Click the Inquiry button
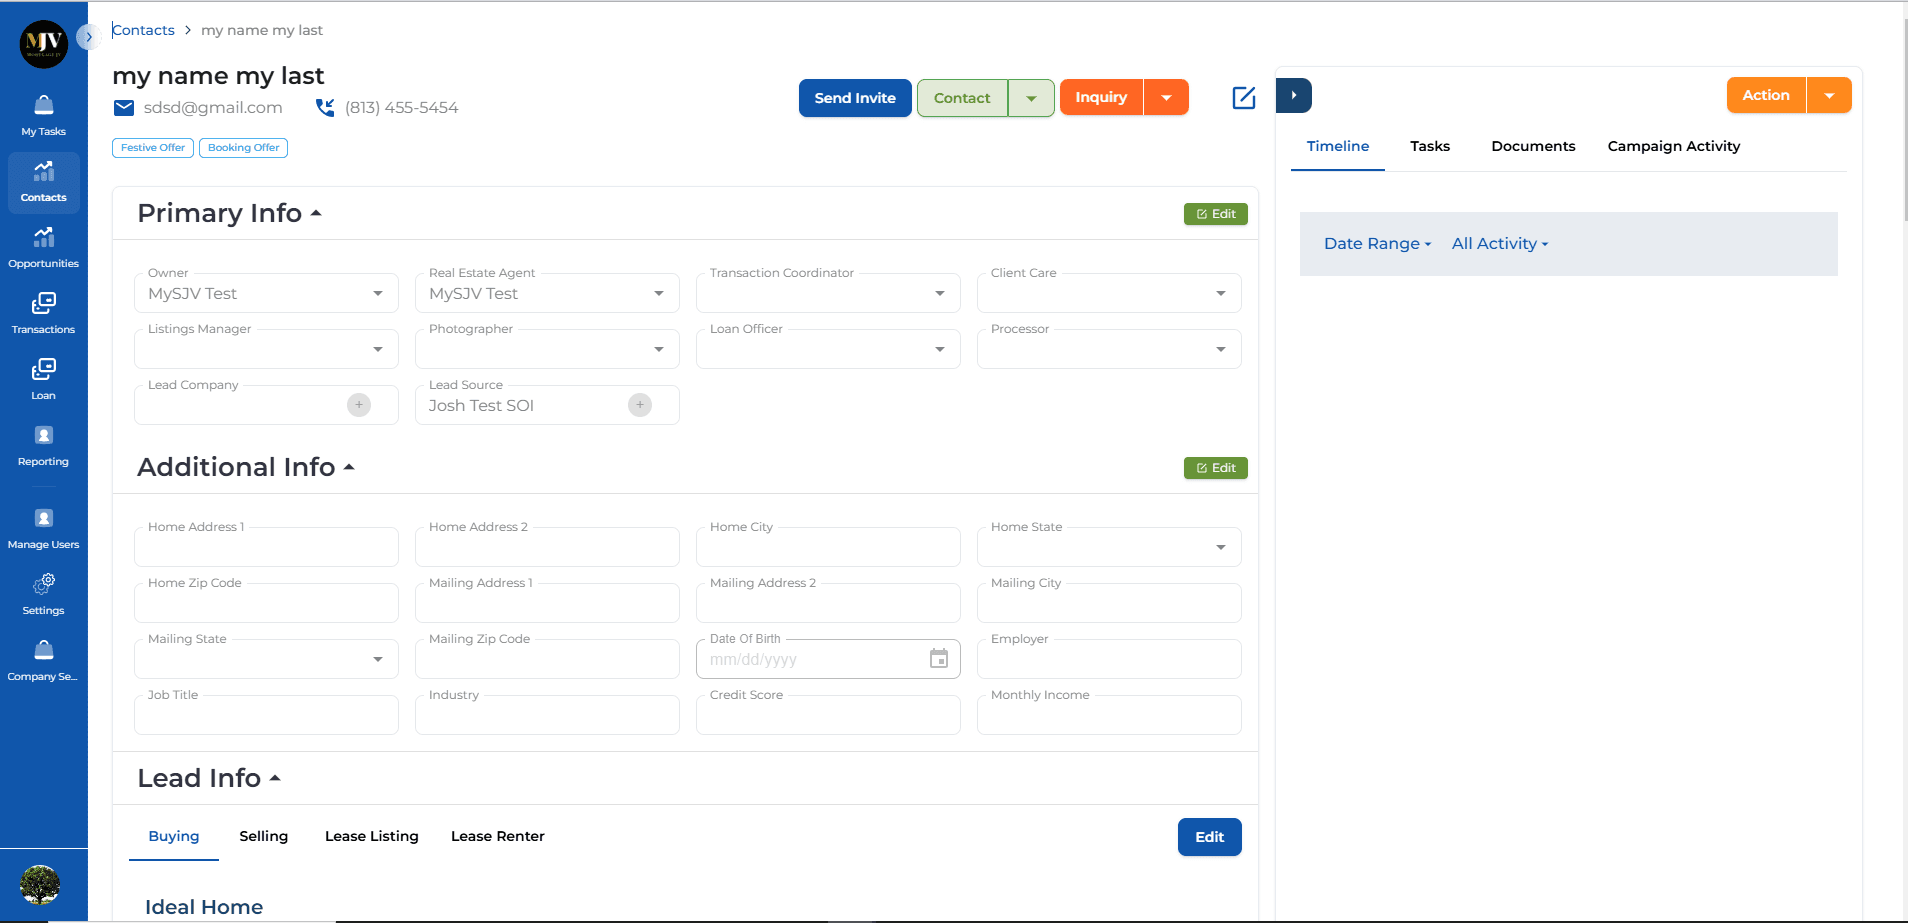This screenshot has height=923, width=1908. [x=1101, y=98]
